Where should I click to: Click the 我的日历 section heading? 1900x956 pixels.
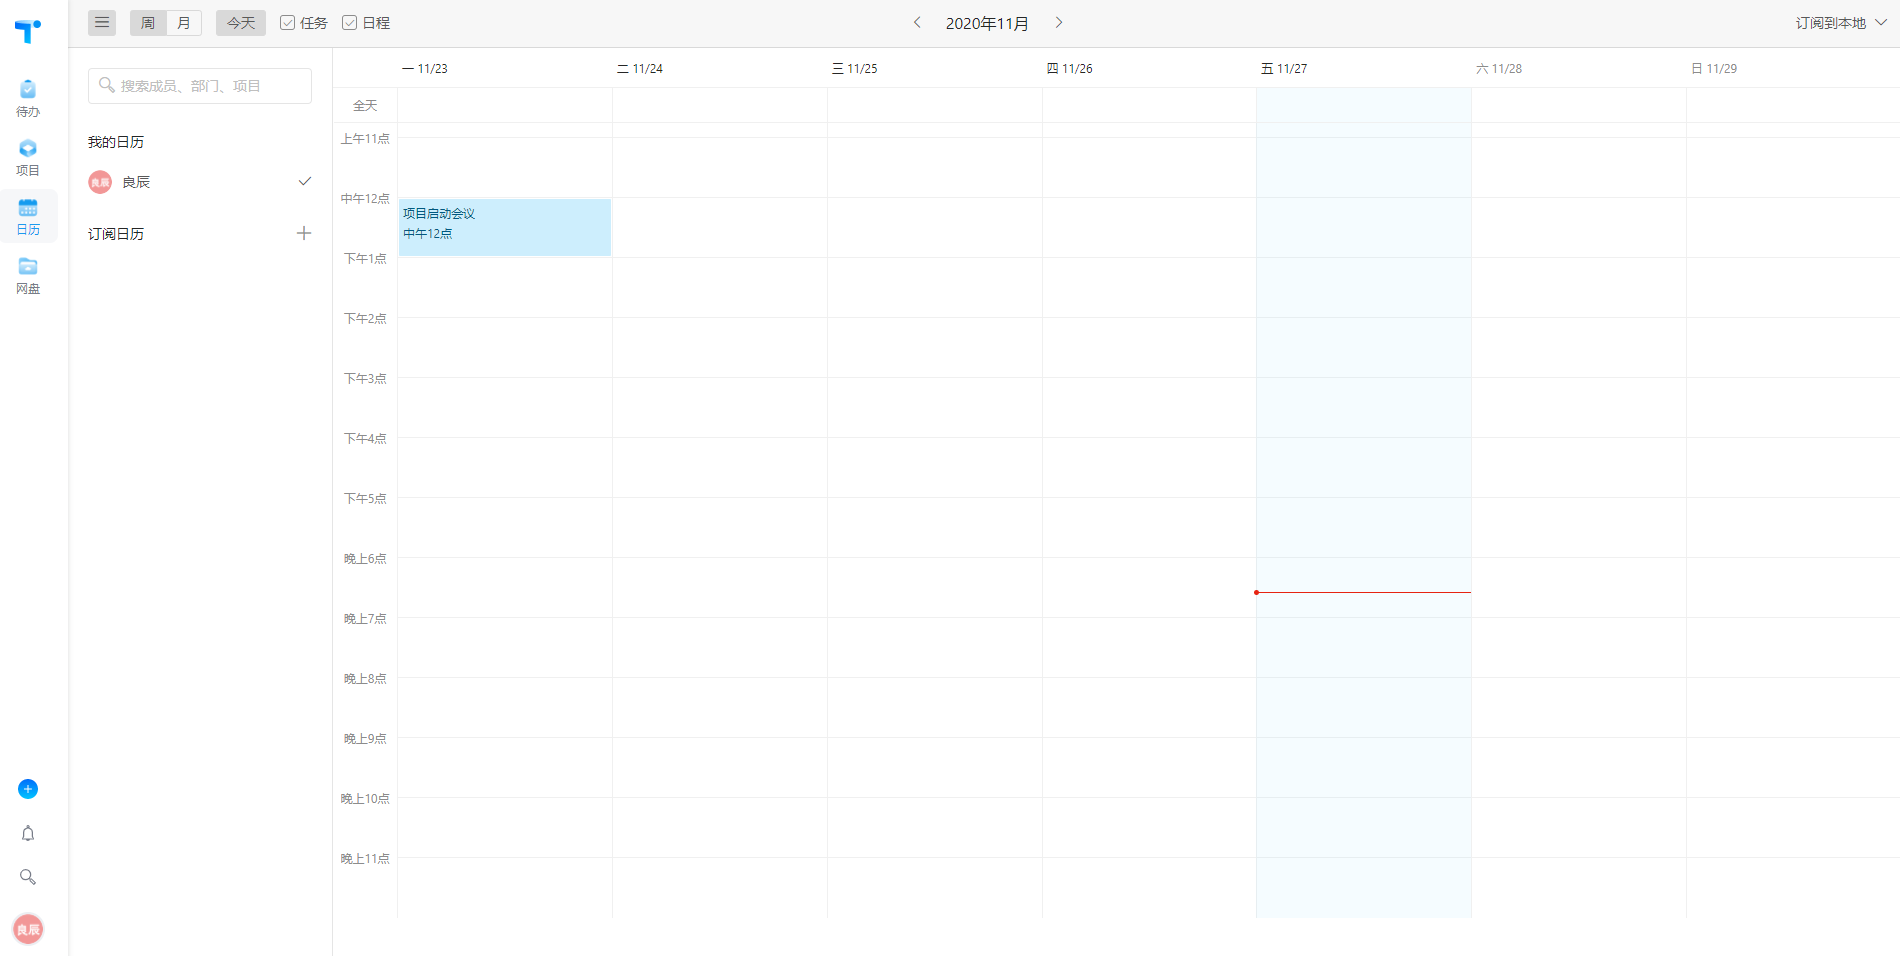tap(116, 142)
